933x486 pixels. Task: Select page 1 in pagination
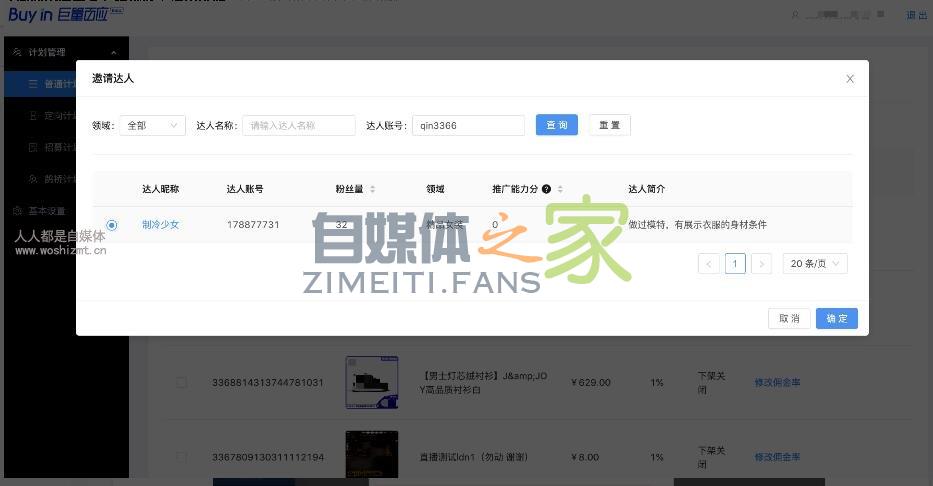tap(735, 264)
